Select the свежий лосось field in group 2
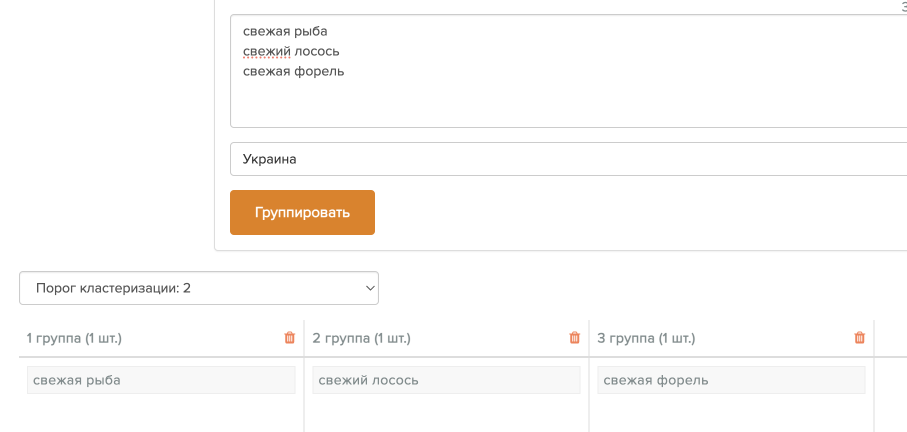This screenshot has width=907, height=432. (447, 380)
